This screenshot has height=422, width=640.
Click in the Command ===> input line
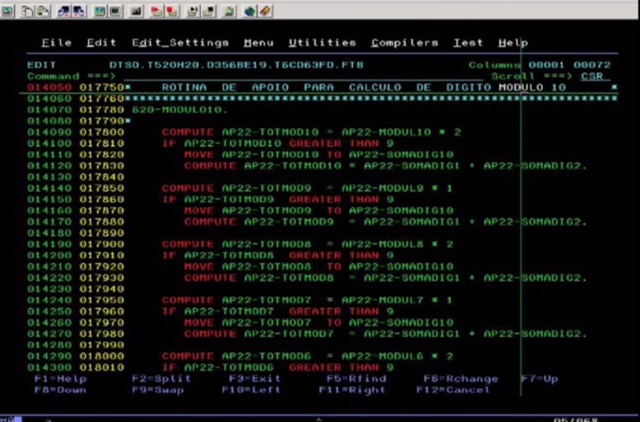tap(303, 76)
